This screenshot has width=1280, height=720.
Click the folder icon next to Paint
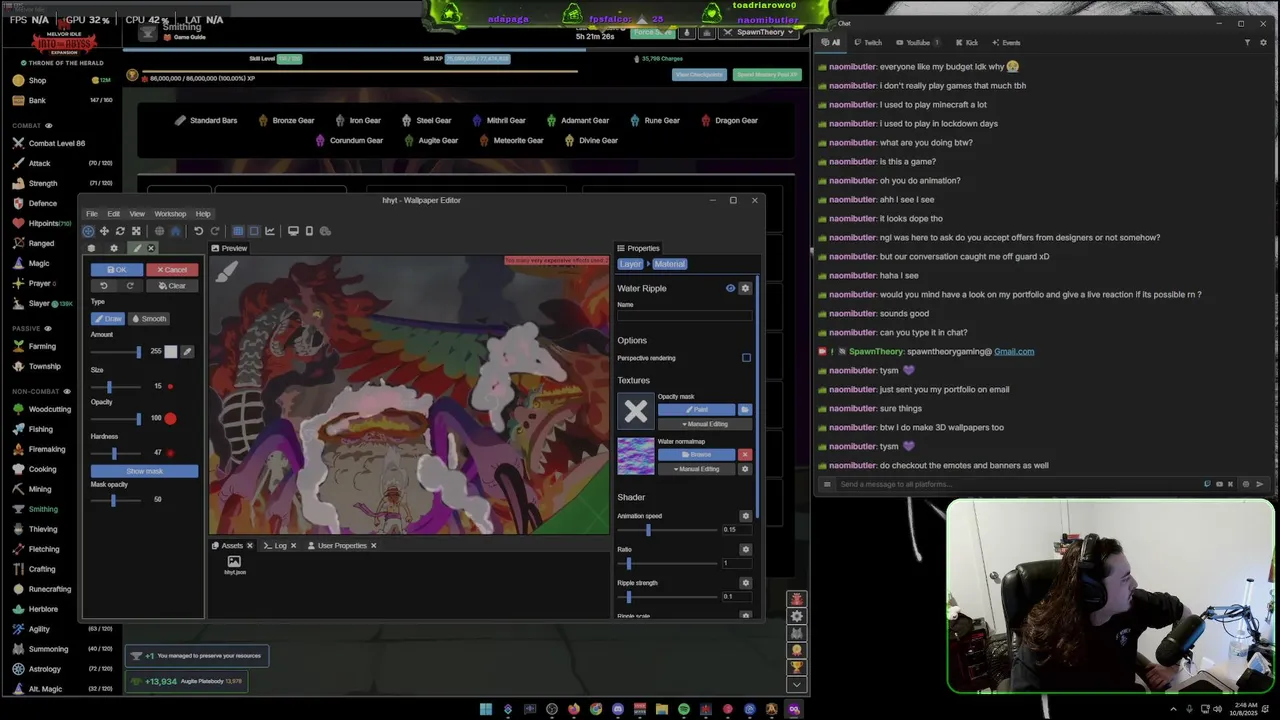[744, 410]
